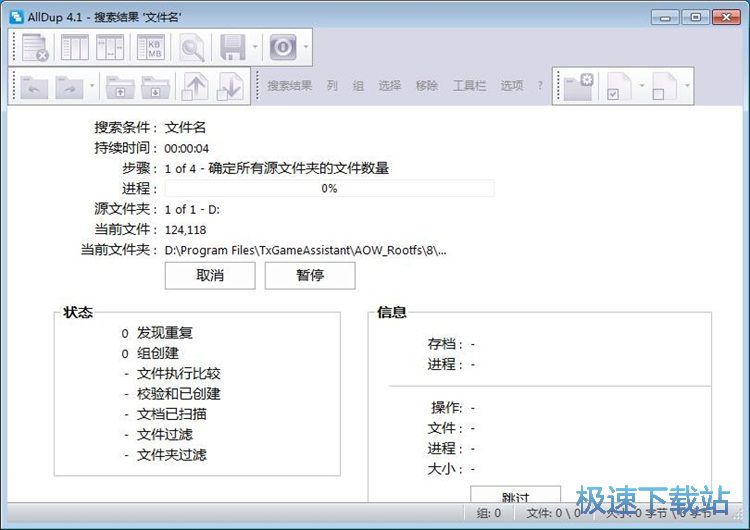Click the columns layout toolbar icon
Screen dimensions: 750x530
point(75,47)
